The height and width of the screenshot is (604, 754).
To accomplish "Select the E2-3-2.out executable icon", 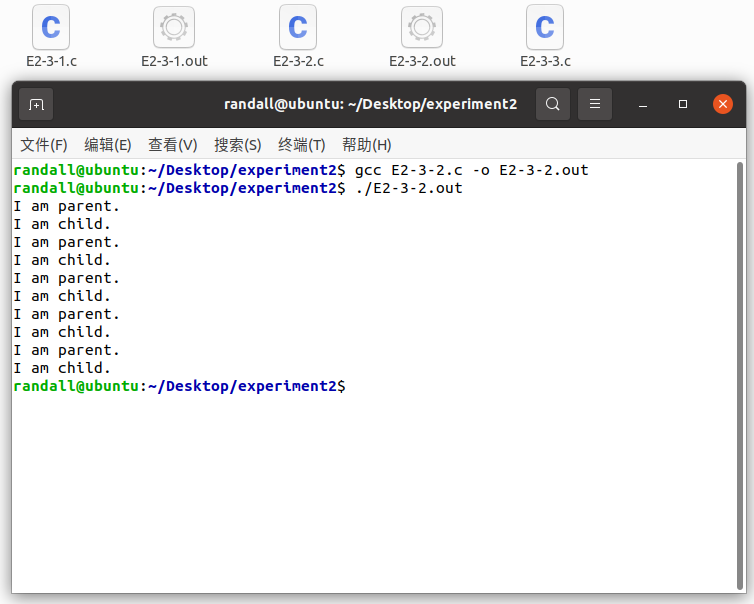I will click(422, 28).
